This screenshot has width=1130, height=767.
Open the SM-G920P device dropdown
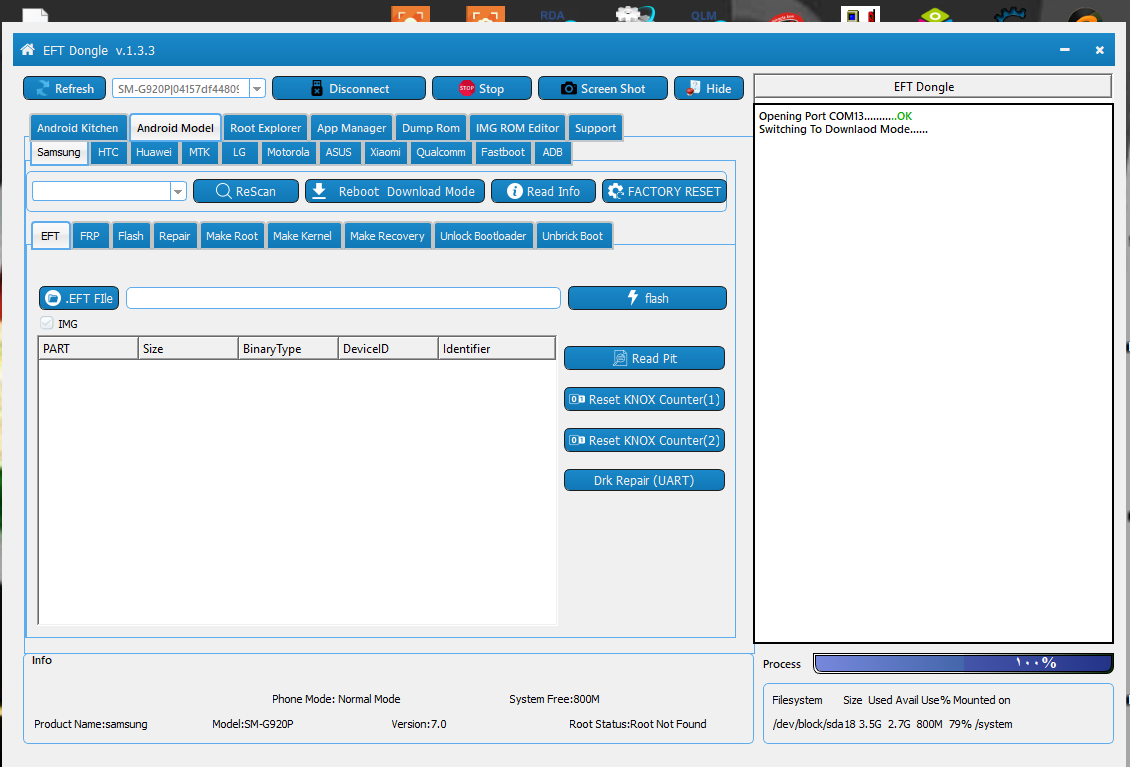[257, 89]
